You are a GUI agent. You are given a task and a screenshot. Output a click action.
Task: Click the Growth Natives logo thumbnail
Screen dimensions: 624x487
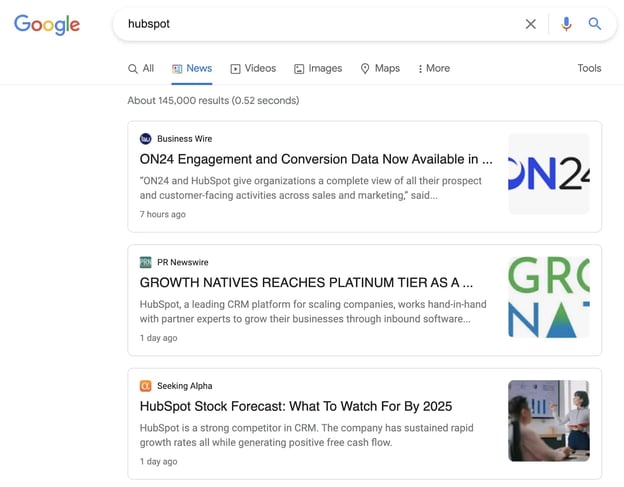(x=548, y=297)
